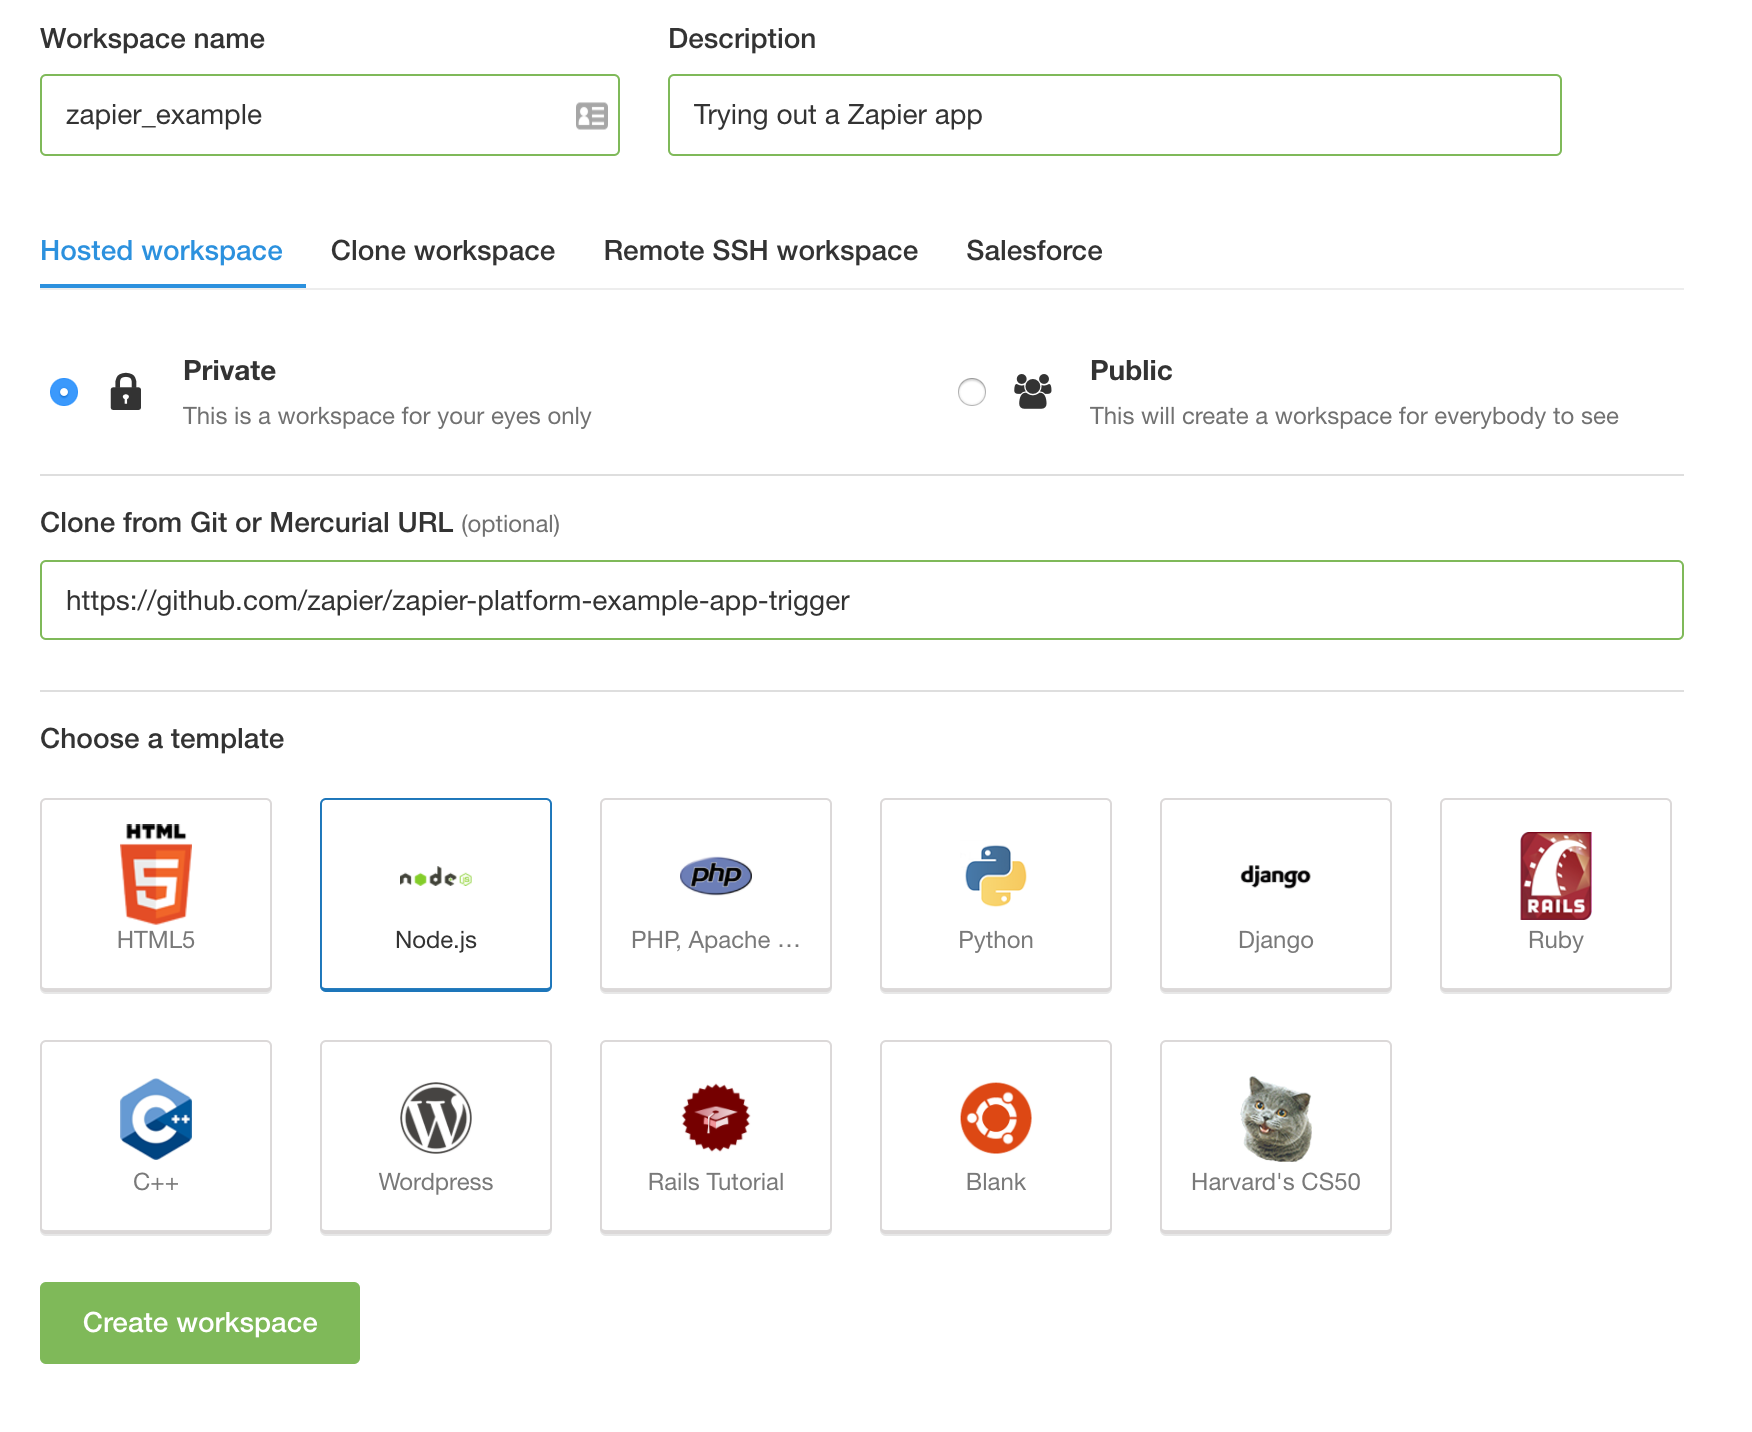Click the C++ template label

[156, 1182]
